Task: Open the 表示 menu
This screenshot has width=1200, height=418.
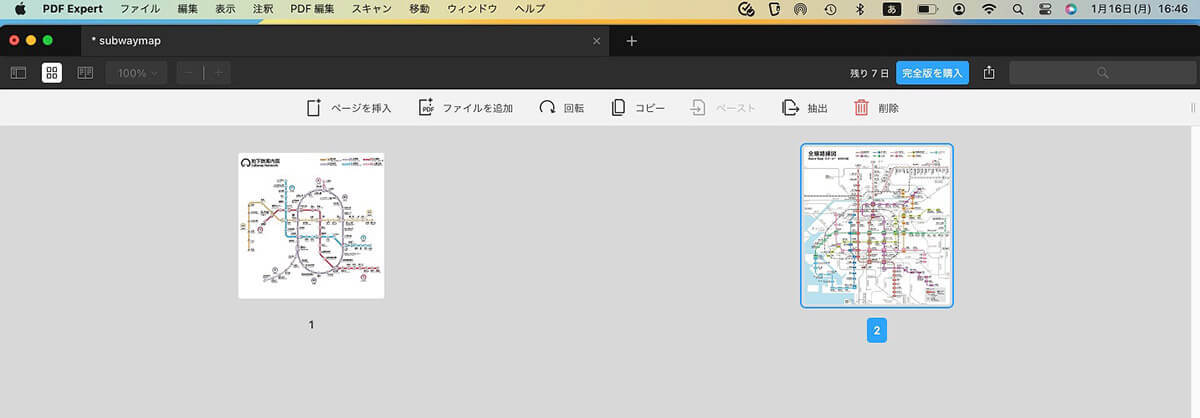Action: pyautogui.click(x=225, y=9)
